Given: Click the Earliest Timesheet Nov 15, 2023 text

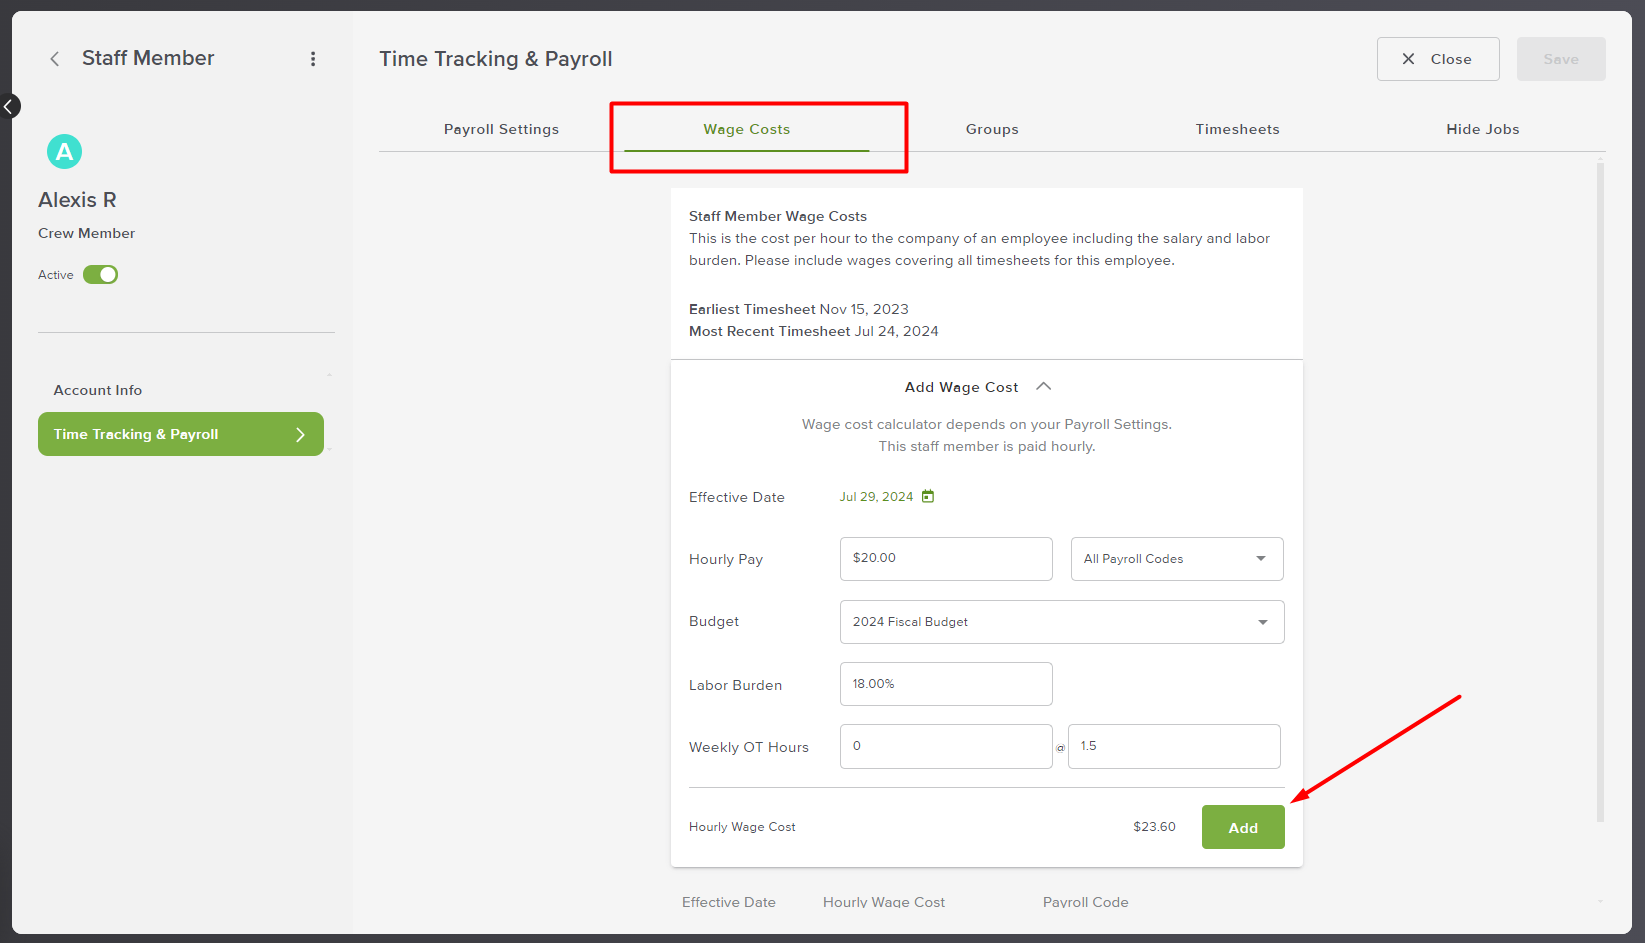Looking at the screenshot, I should (x=799, y=309).
